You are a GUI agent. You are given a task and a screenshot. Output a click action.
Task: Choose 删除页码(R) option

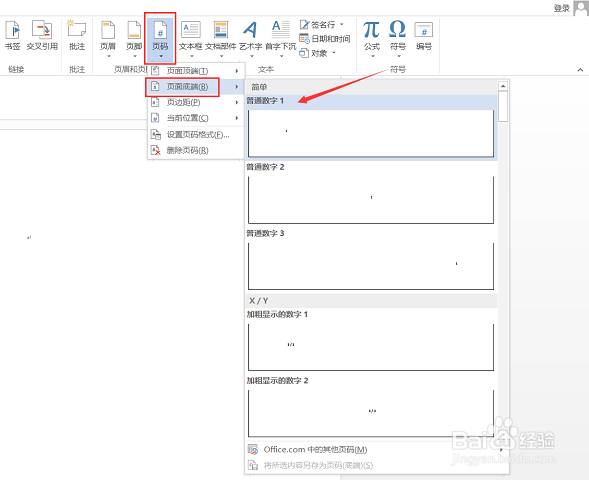pyautogui.click(x=195, y=150)
